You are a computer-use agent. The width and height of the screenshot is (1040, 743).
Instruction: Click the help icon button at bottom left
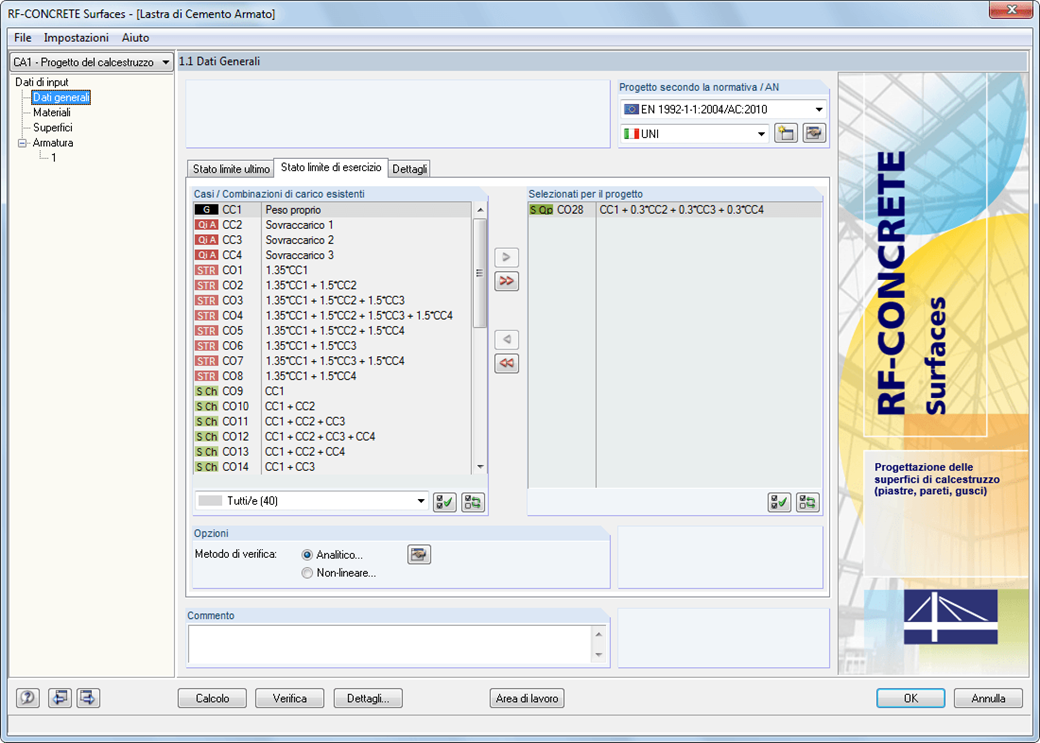click(27, 698)
